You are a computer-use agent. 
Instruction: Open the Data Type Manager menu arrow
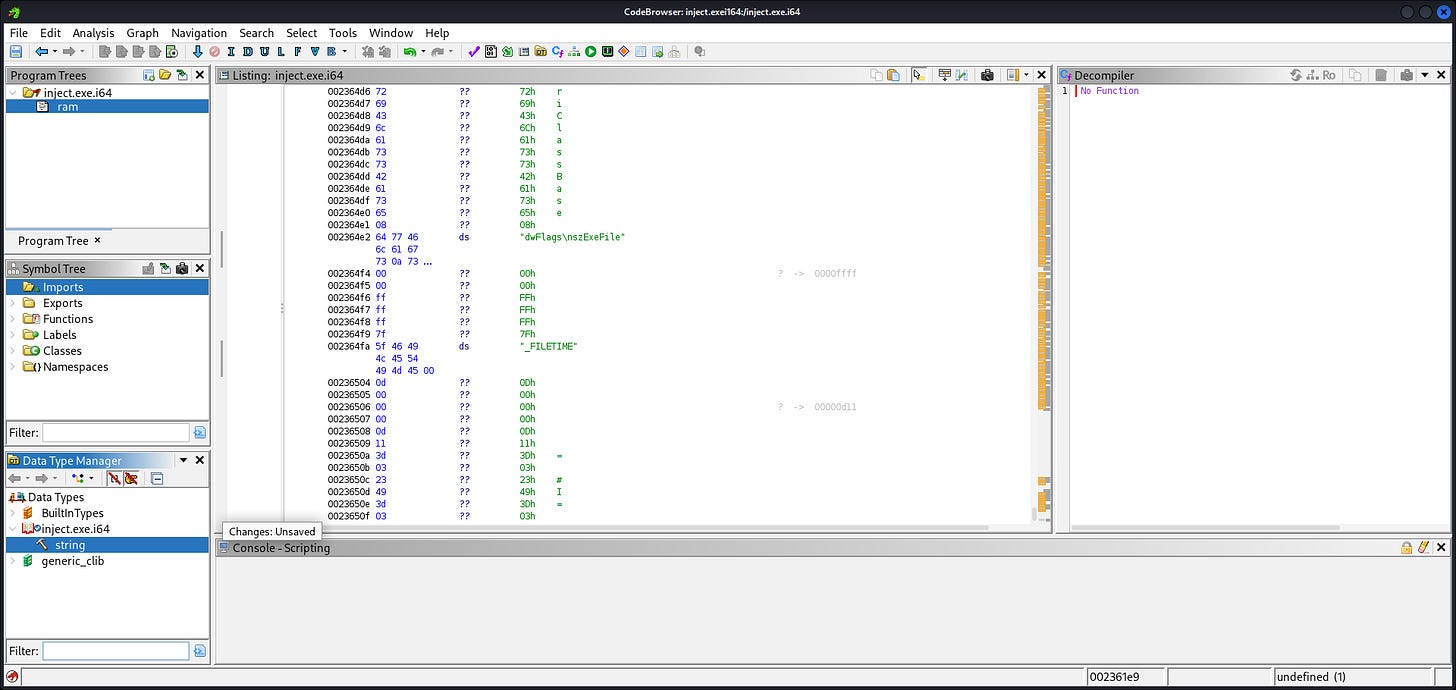(x=183, y=461)
